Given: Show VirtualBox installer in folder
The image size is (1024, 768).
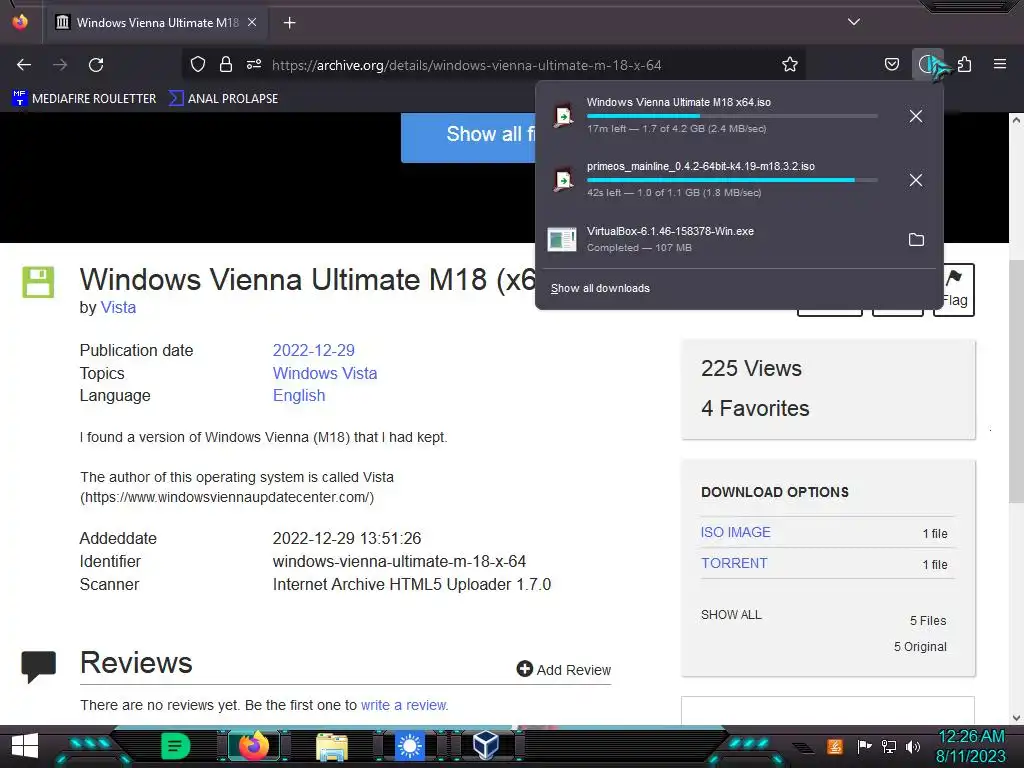Looking at the screenshot, I should [x=916, y=240].
